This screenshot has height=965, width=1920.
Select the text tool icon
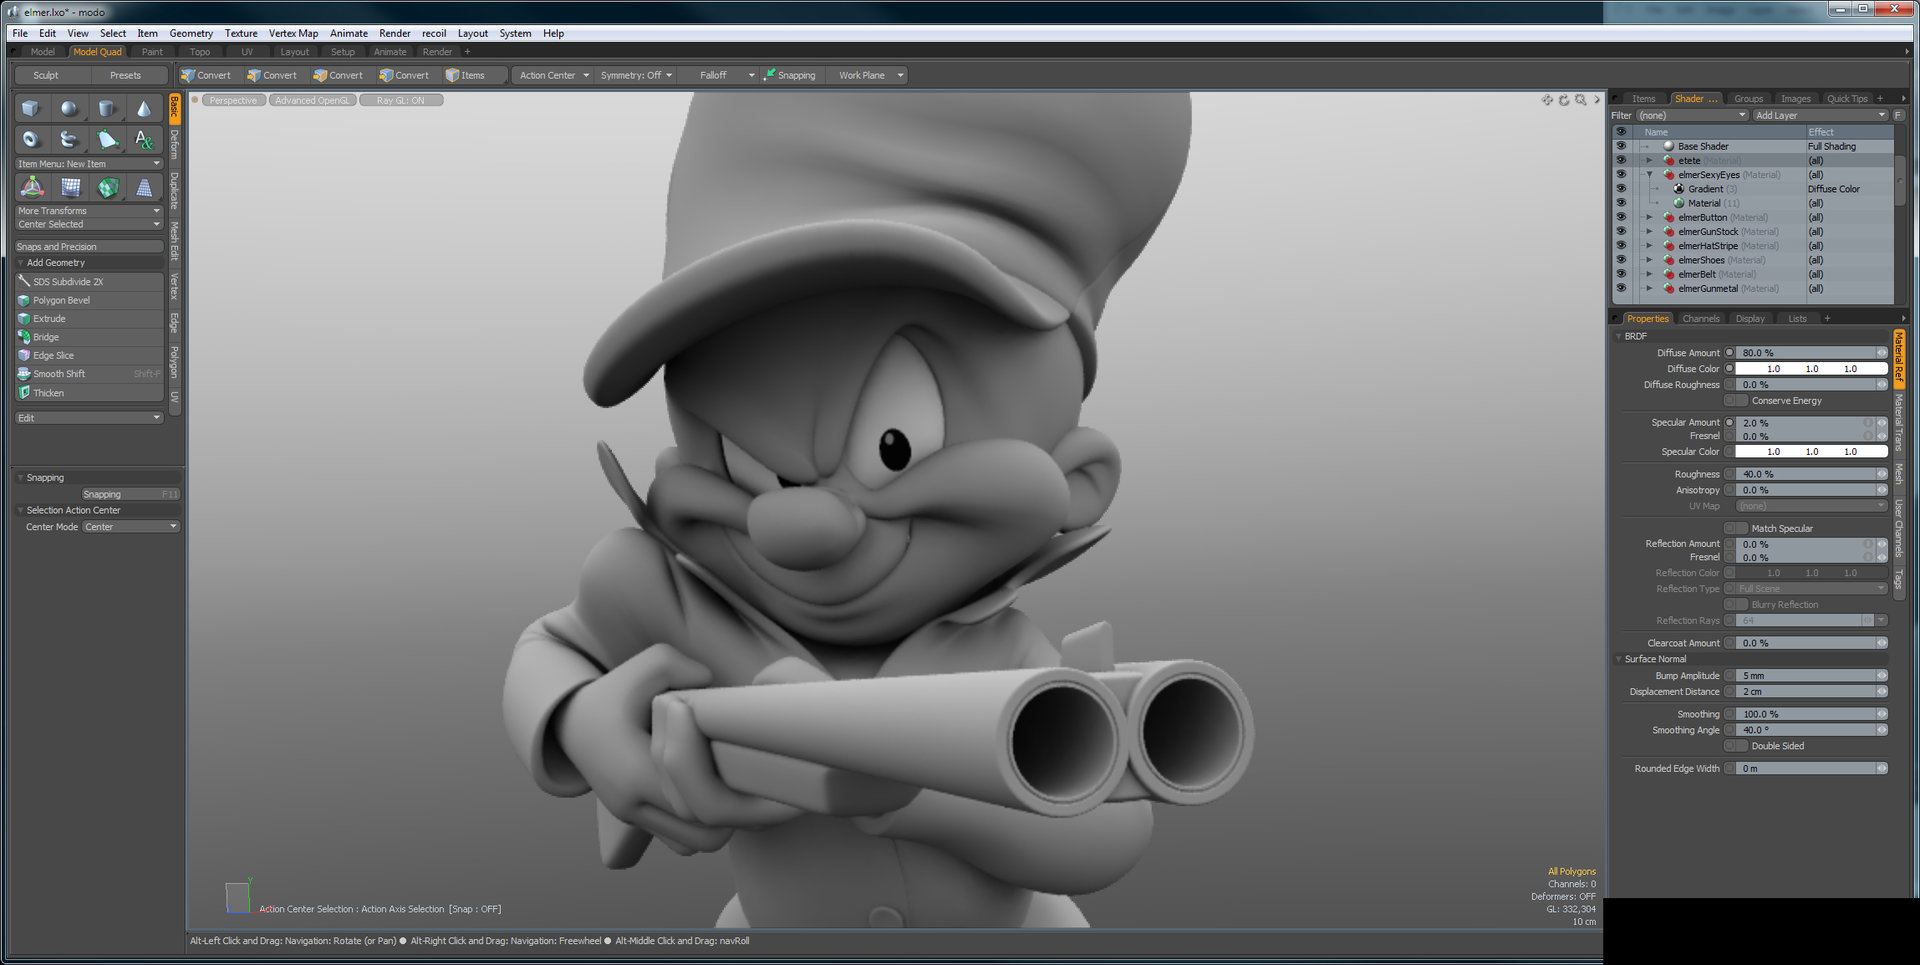pos(144,140)
